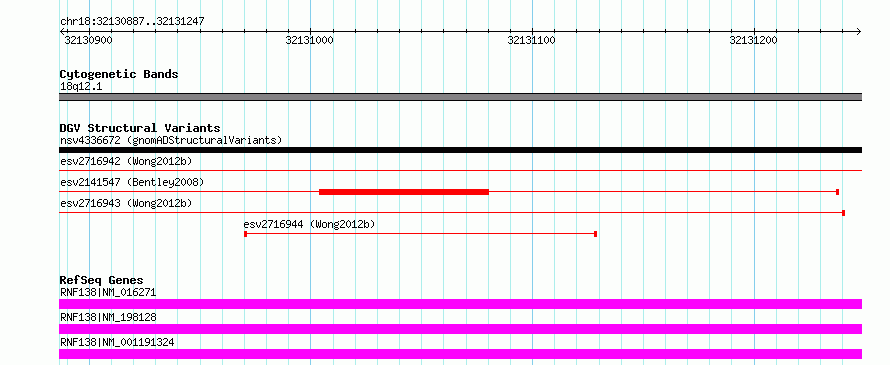This screenshot has height=365, width=890.
Task: Open the esv2716943 (Wong2012b) variant label
Action: pos(126,203)
